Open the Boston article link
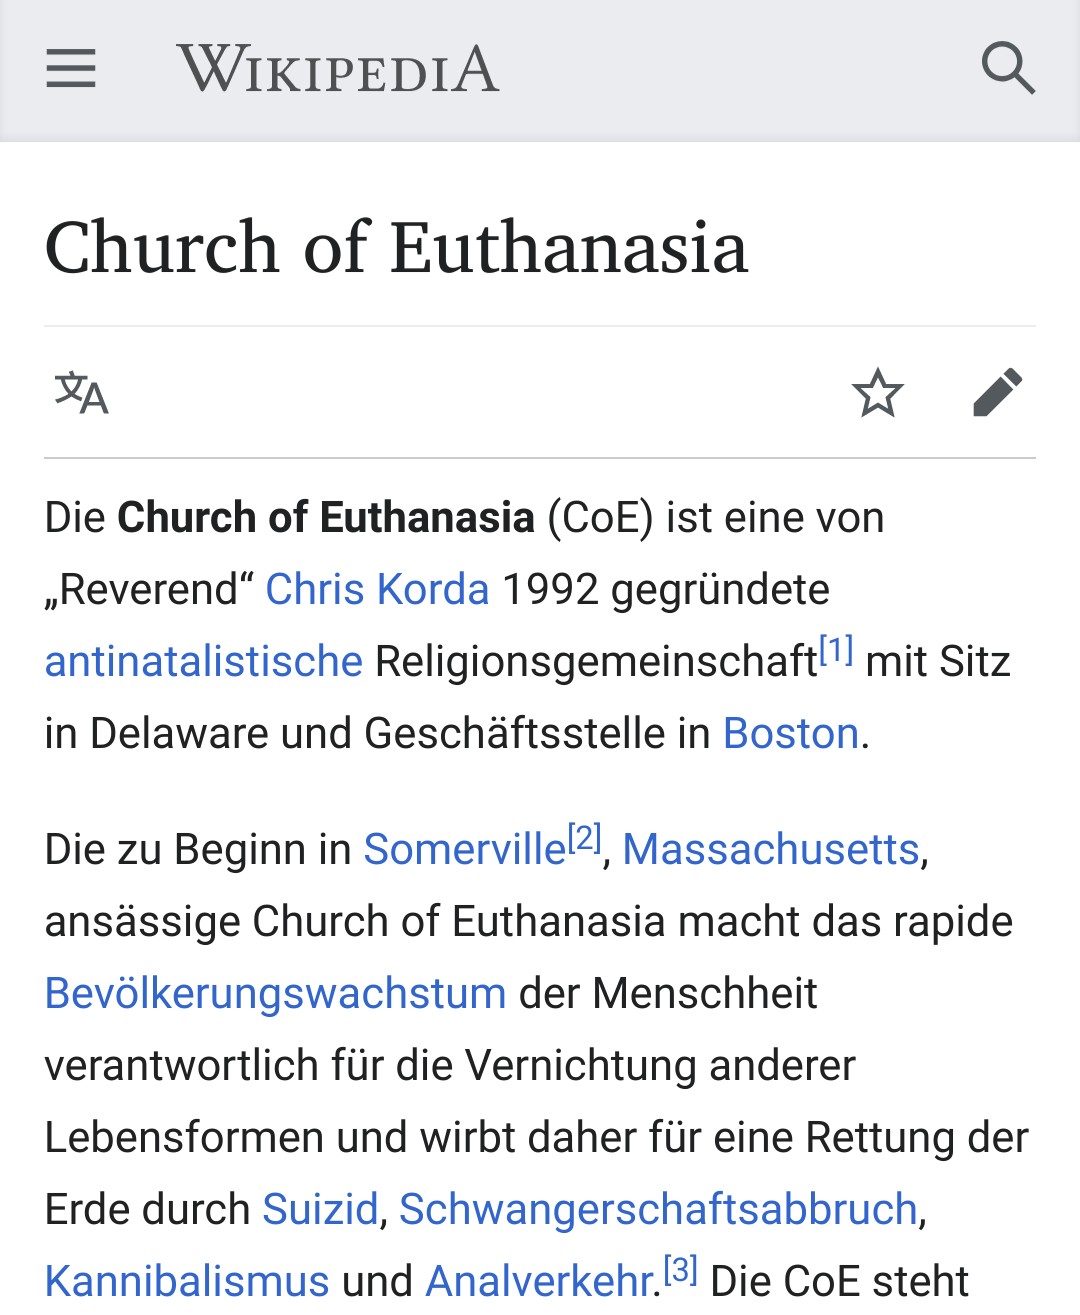The width and height of the screenshot is (1080, 1315). [x=791, y=733]
